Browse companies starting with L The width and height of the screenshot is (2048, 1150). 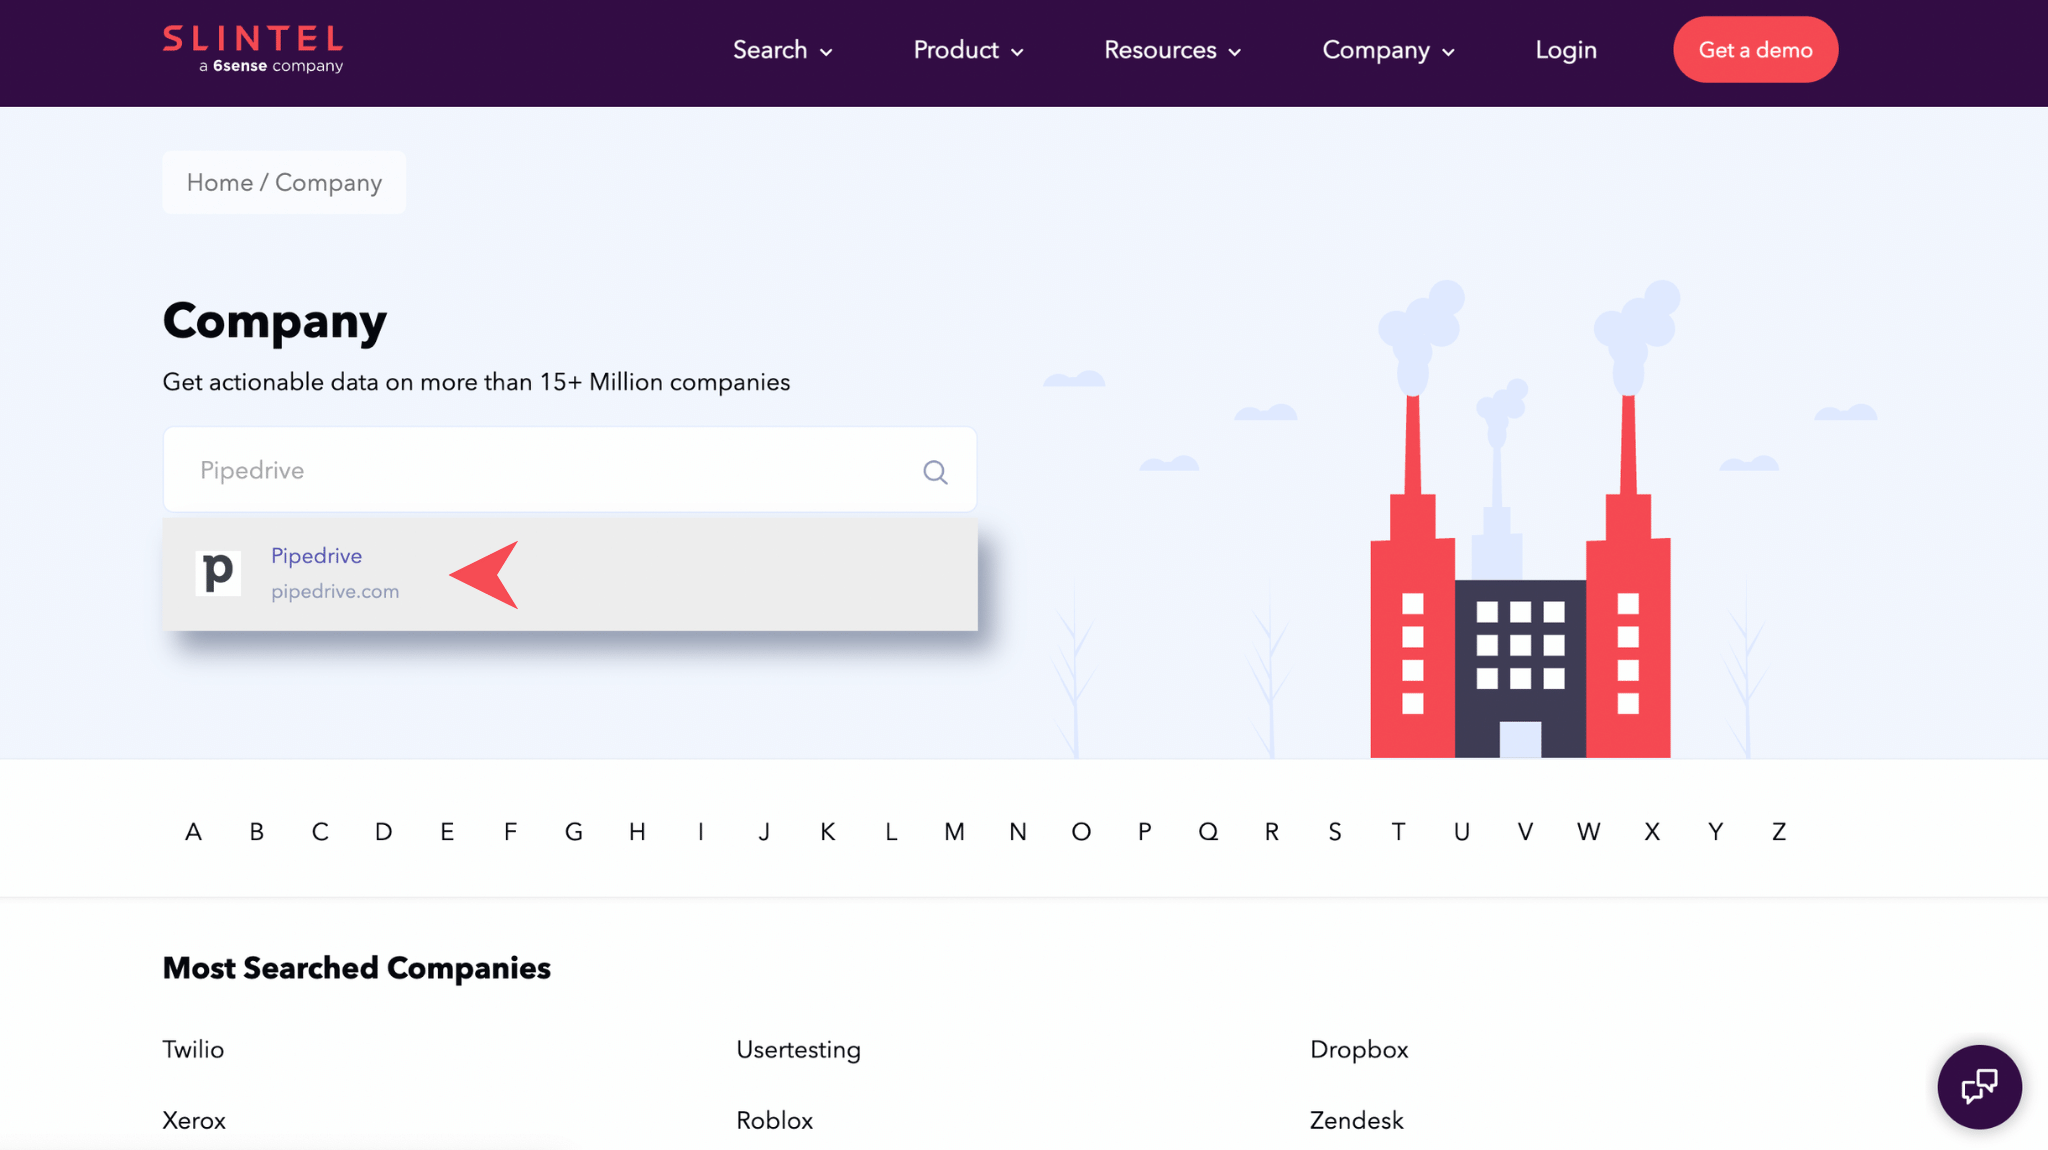(x=891, y=832)
